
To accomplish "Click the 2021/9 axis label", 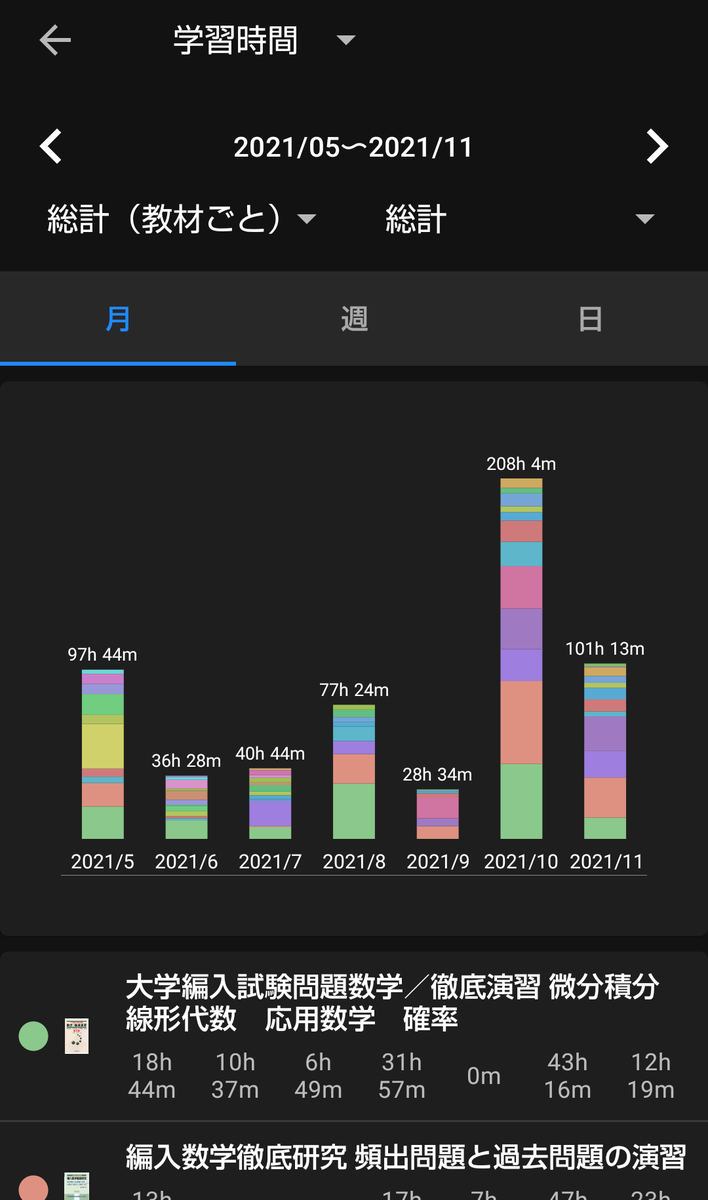I will click(438, 862).
